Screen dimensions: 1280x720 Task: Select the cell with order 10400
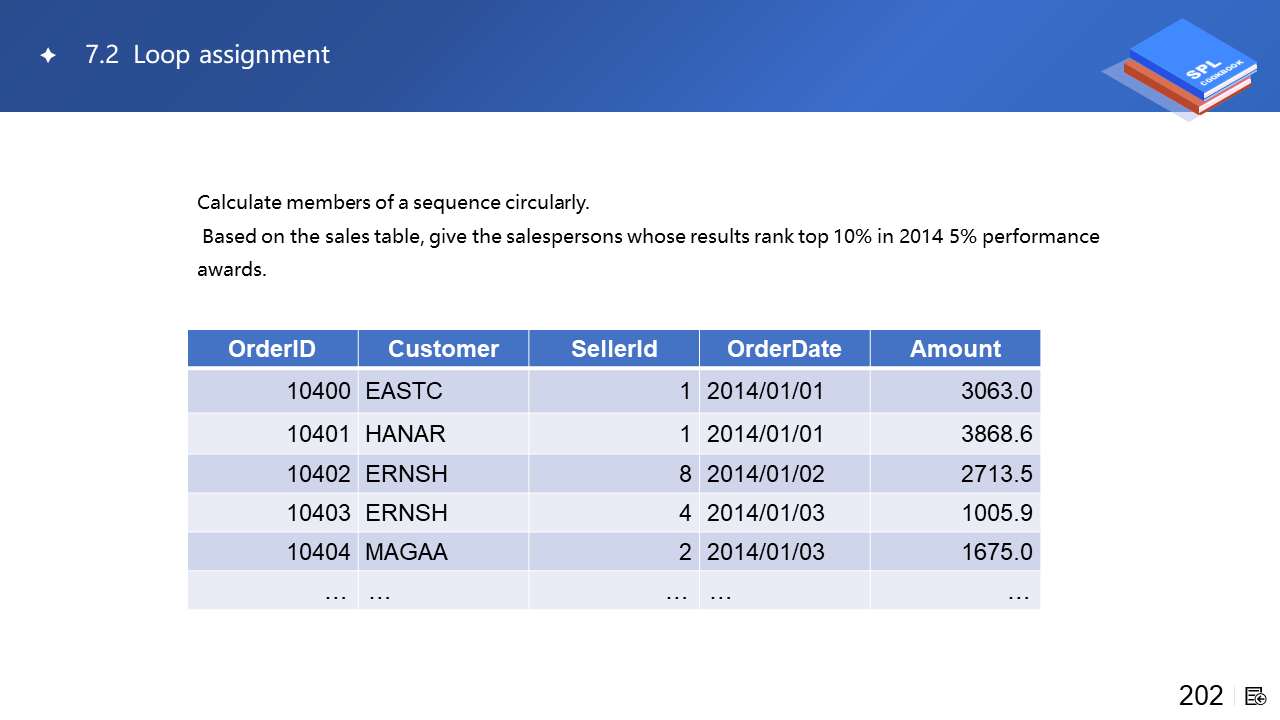click(318, 391)
